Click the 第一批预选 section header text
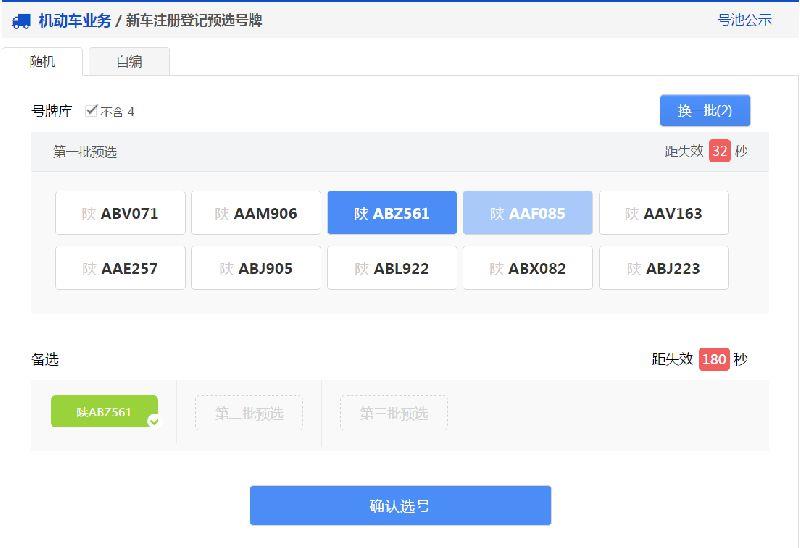Viewport: 800px width, 548px height. (85, 152)
